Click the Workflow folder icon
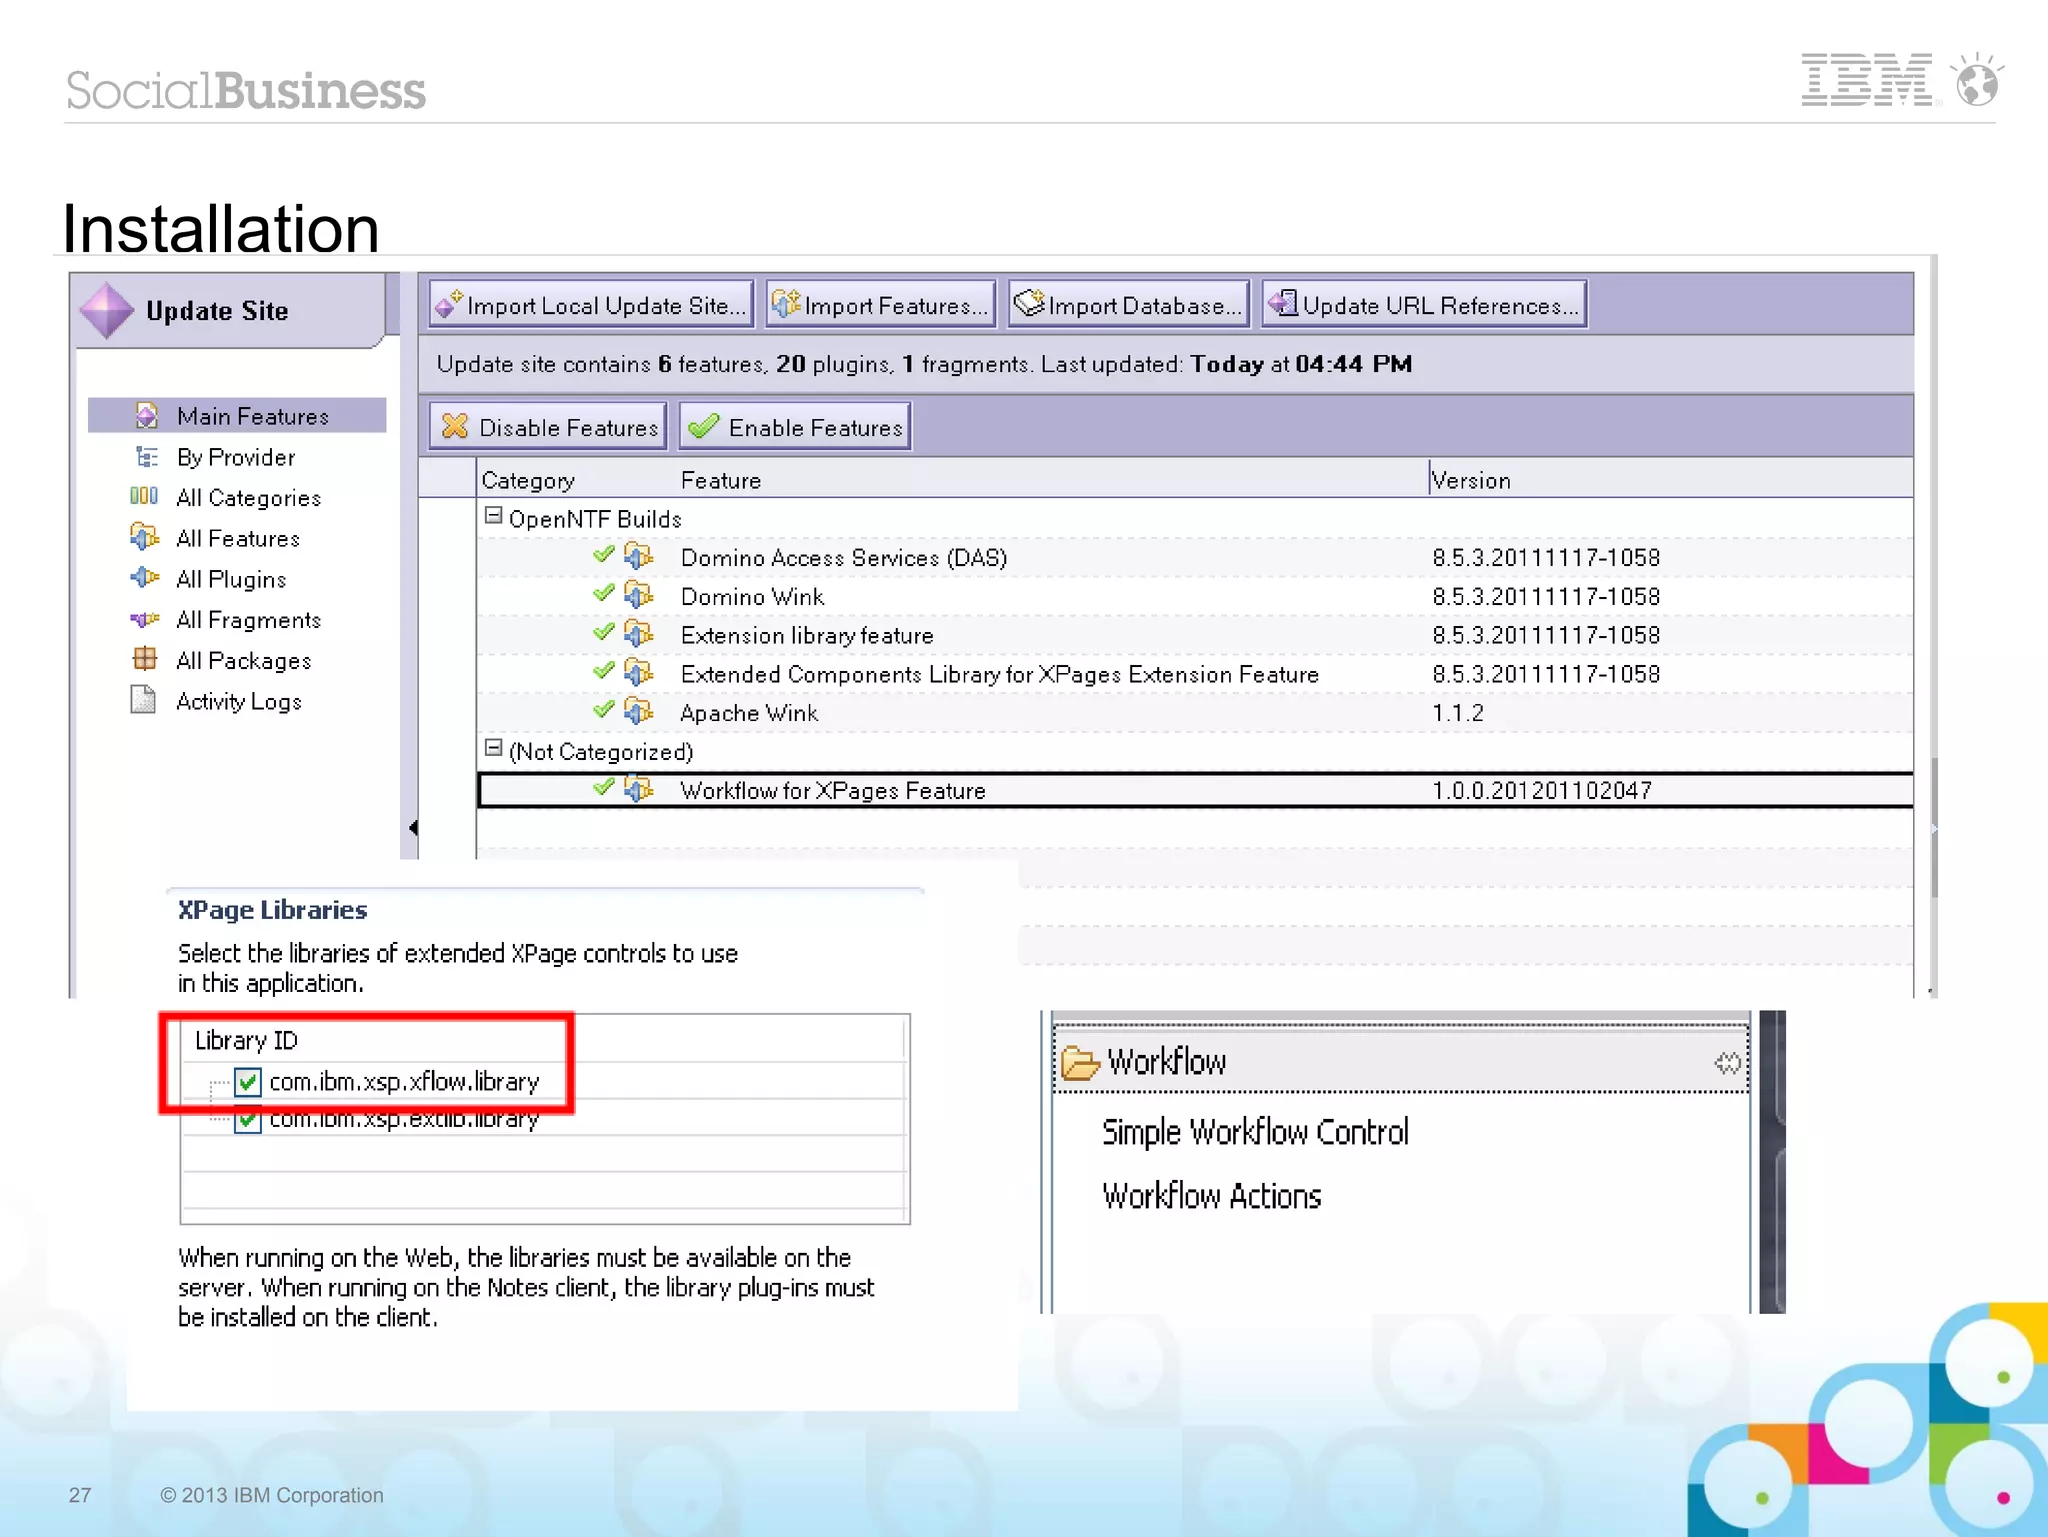 [1080, 1062]
